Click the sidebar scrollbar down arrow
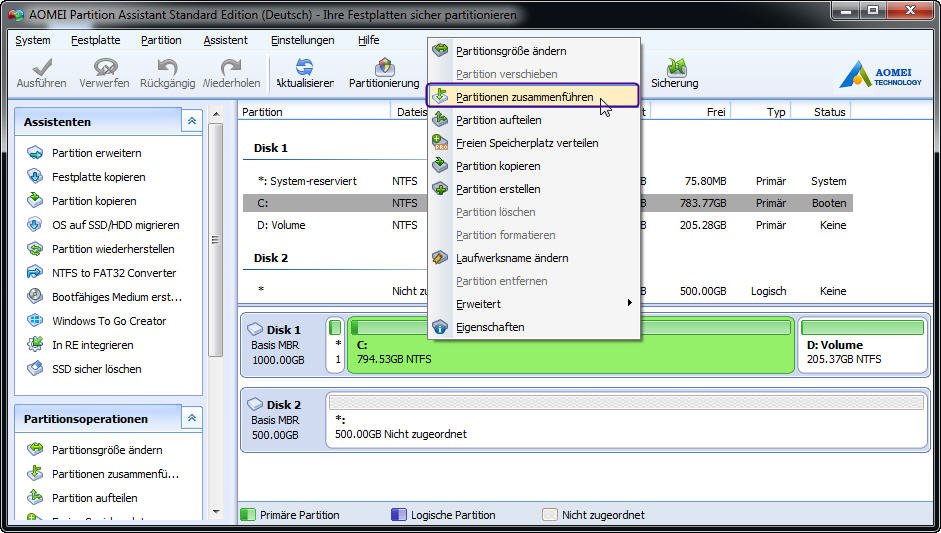The image size is (941, 533). pyautogui.click(x=216, y=513)
